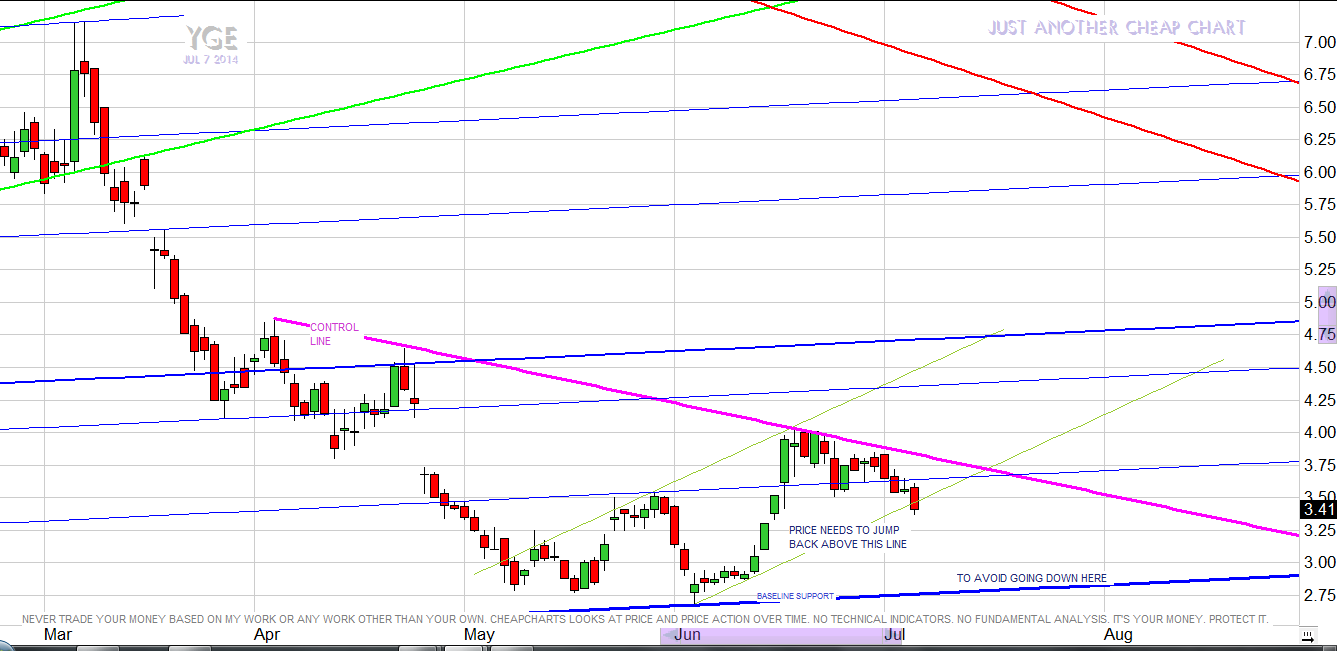Click the Just Another Cheap Chart title
This screenshot has width=1337, height=651.
tap(1117, 28)
